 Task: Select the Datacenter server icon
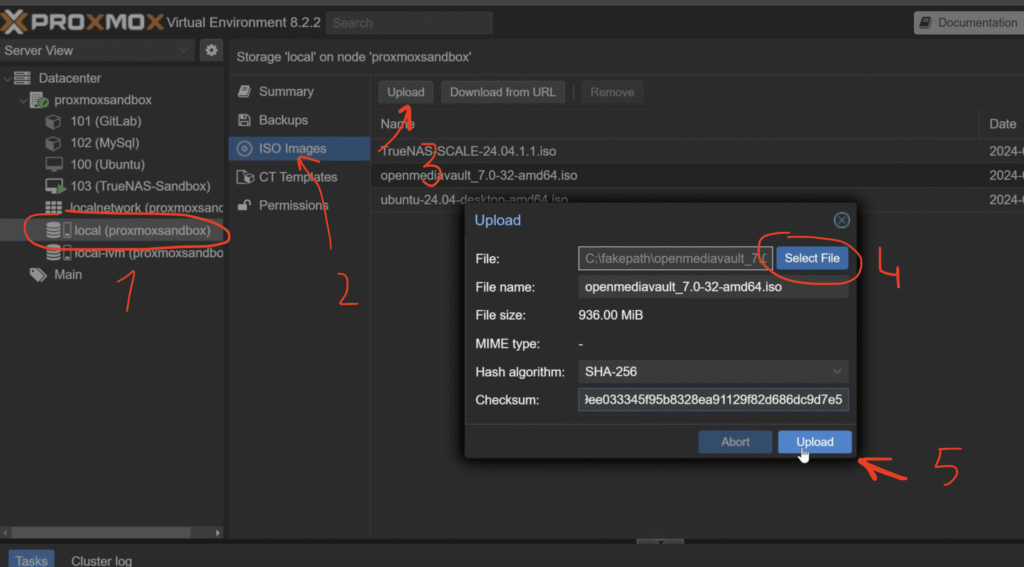pyautogui.click(x=22, y=78)
